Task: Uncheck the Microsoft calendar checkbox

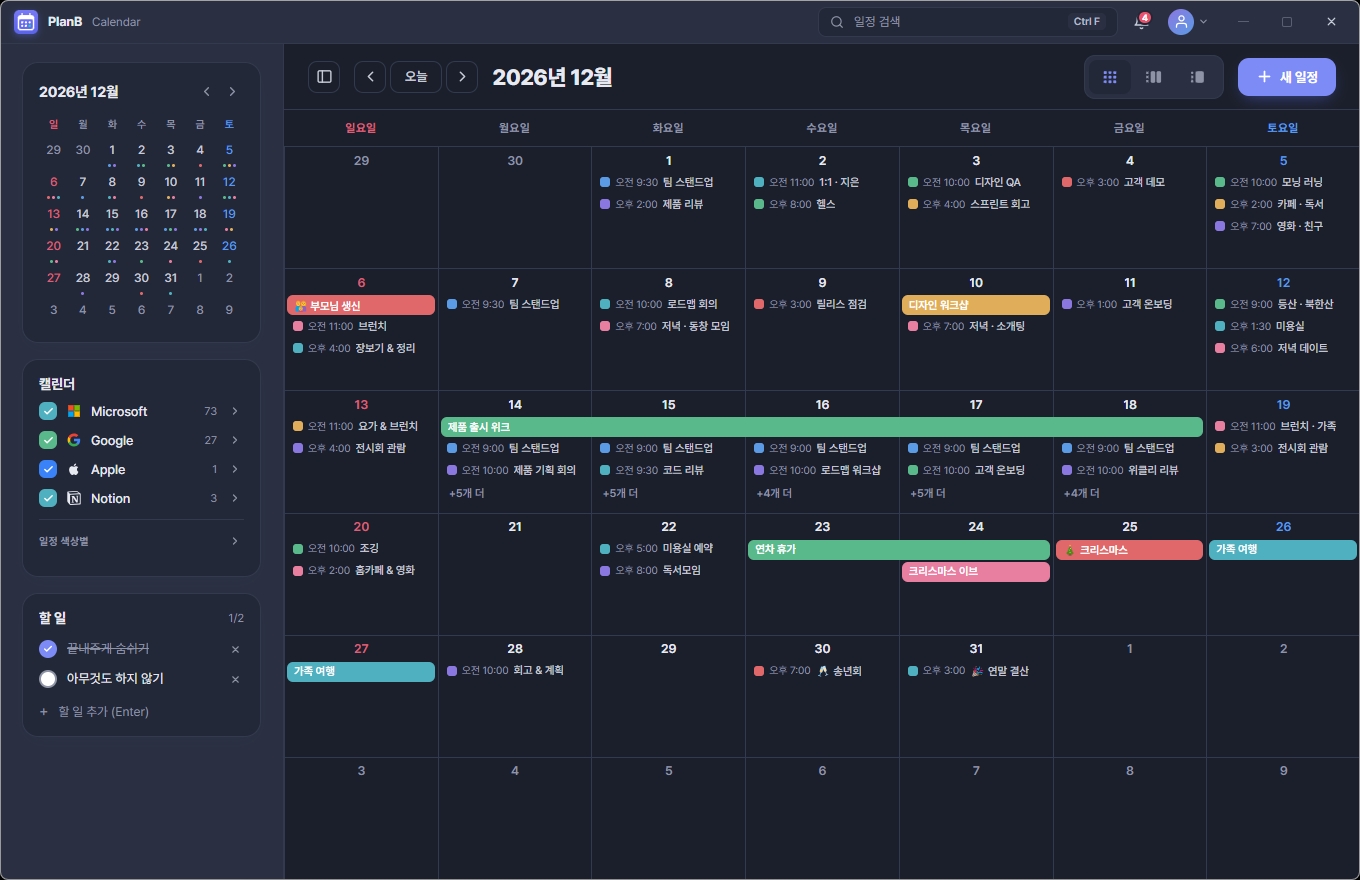Action: [x=47, y=411]
